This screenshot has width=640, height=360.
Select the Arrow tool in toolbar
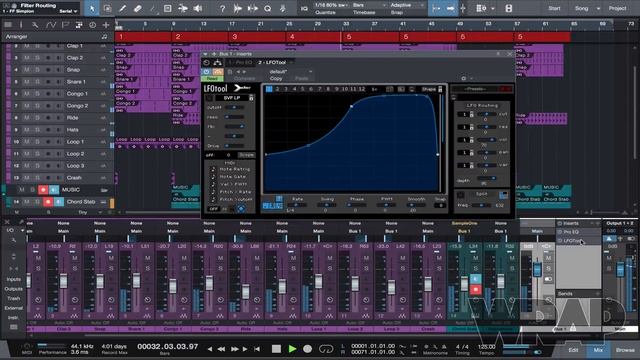point(92,8)
